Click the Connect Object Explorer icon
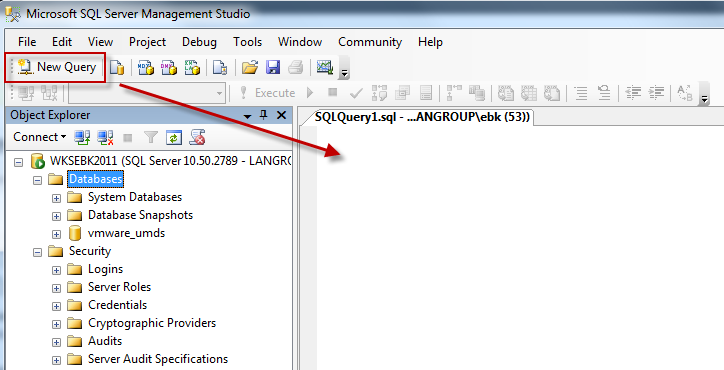The image size is (724, 370). click(x=82, y=137)
